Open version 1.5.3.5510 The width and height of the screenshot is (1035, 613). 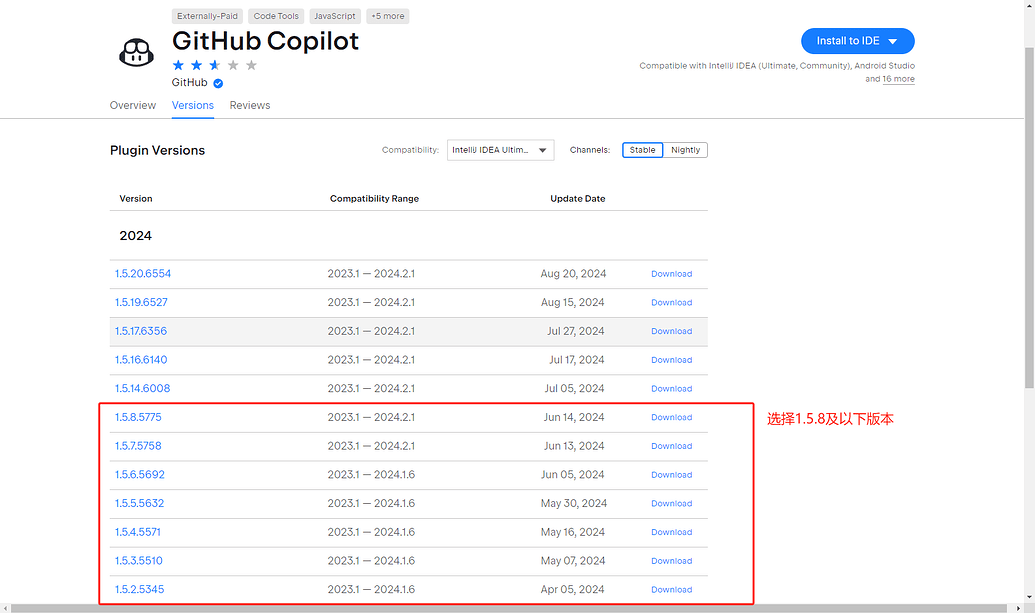point(139,560)
